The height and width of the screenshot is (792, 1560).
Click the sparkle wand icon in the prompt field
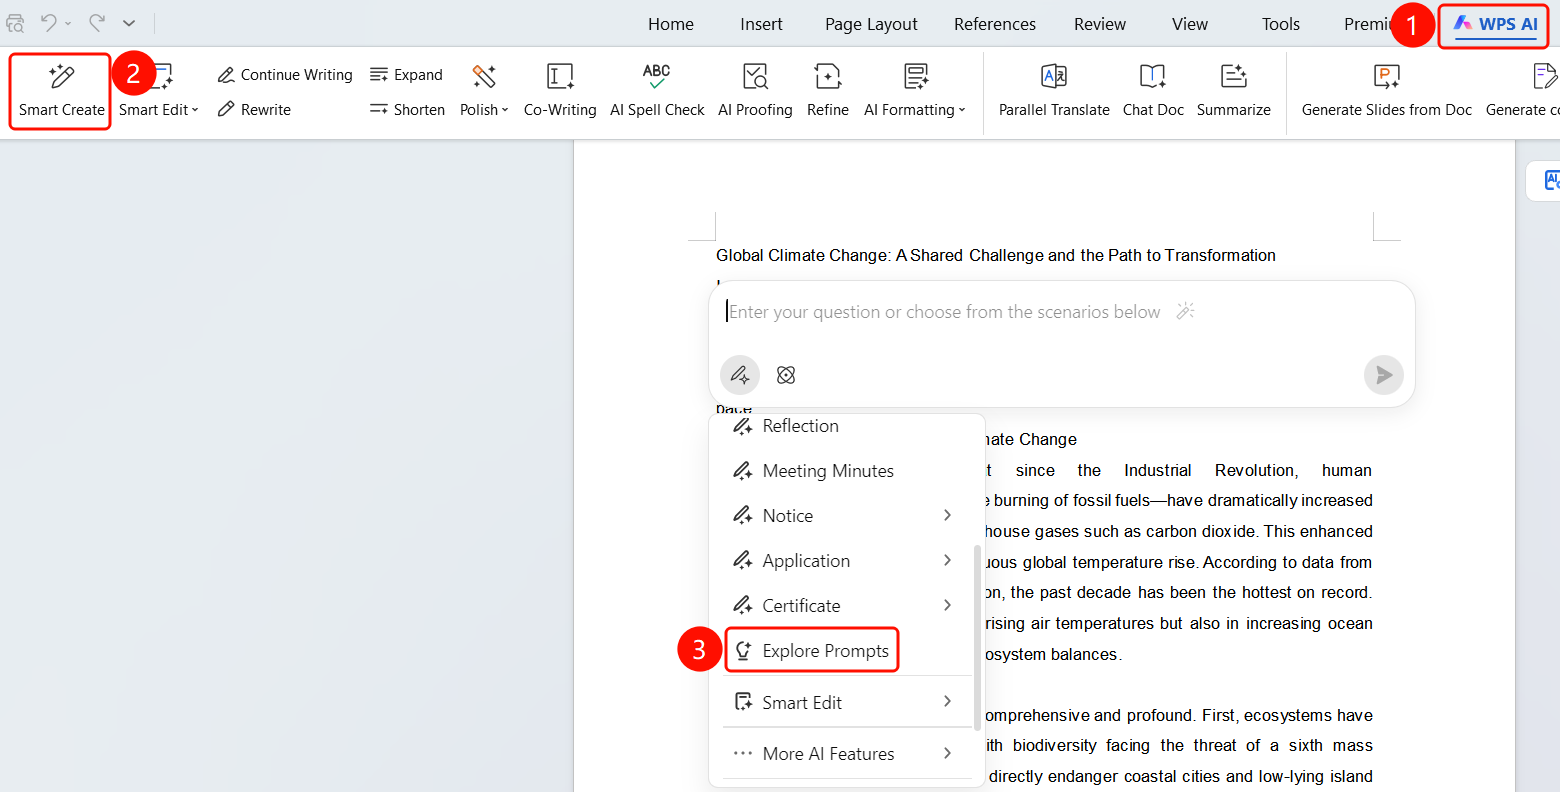pyautogui.click(x=1186, y=311)
